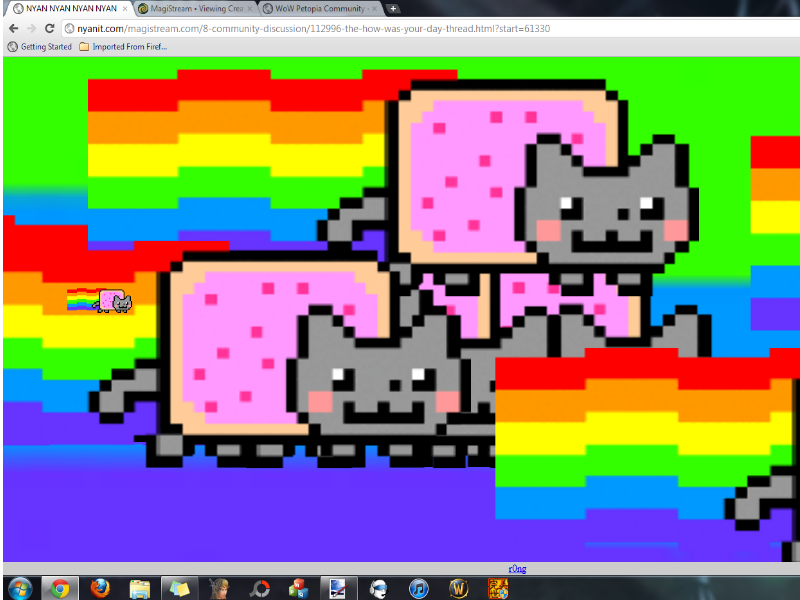Image resolution: width=800 pixels, height=600 pixels.
Task: Open the Getting Started bookmark
Action: coord(40,46)
